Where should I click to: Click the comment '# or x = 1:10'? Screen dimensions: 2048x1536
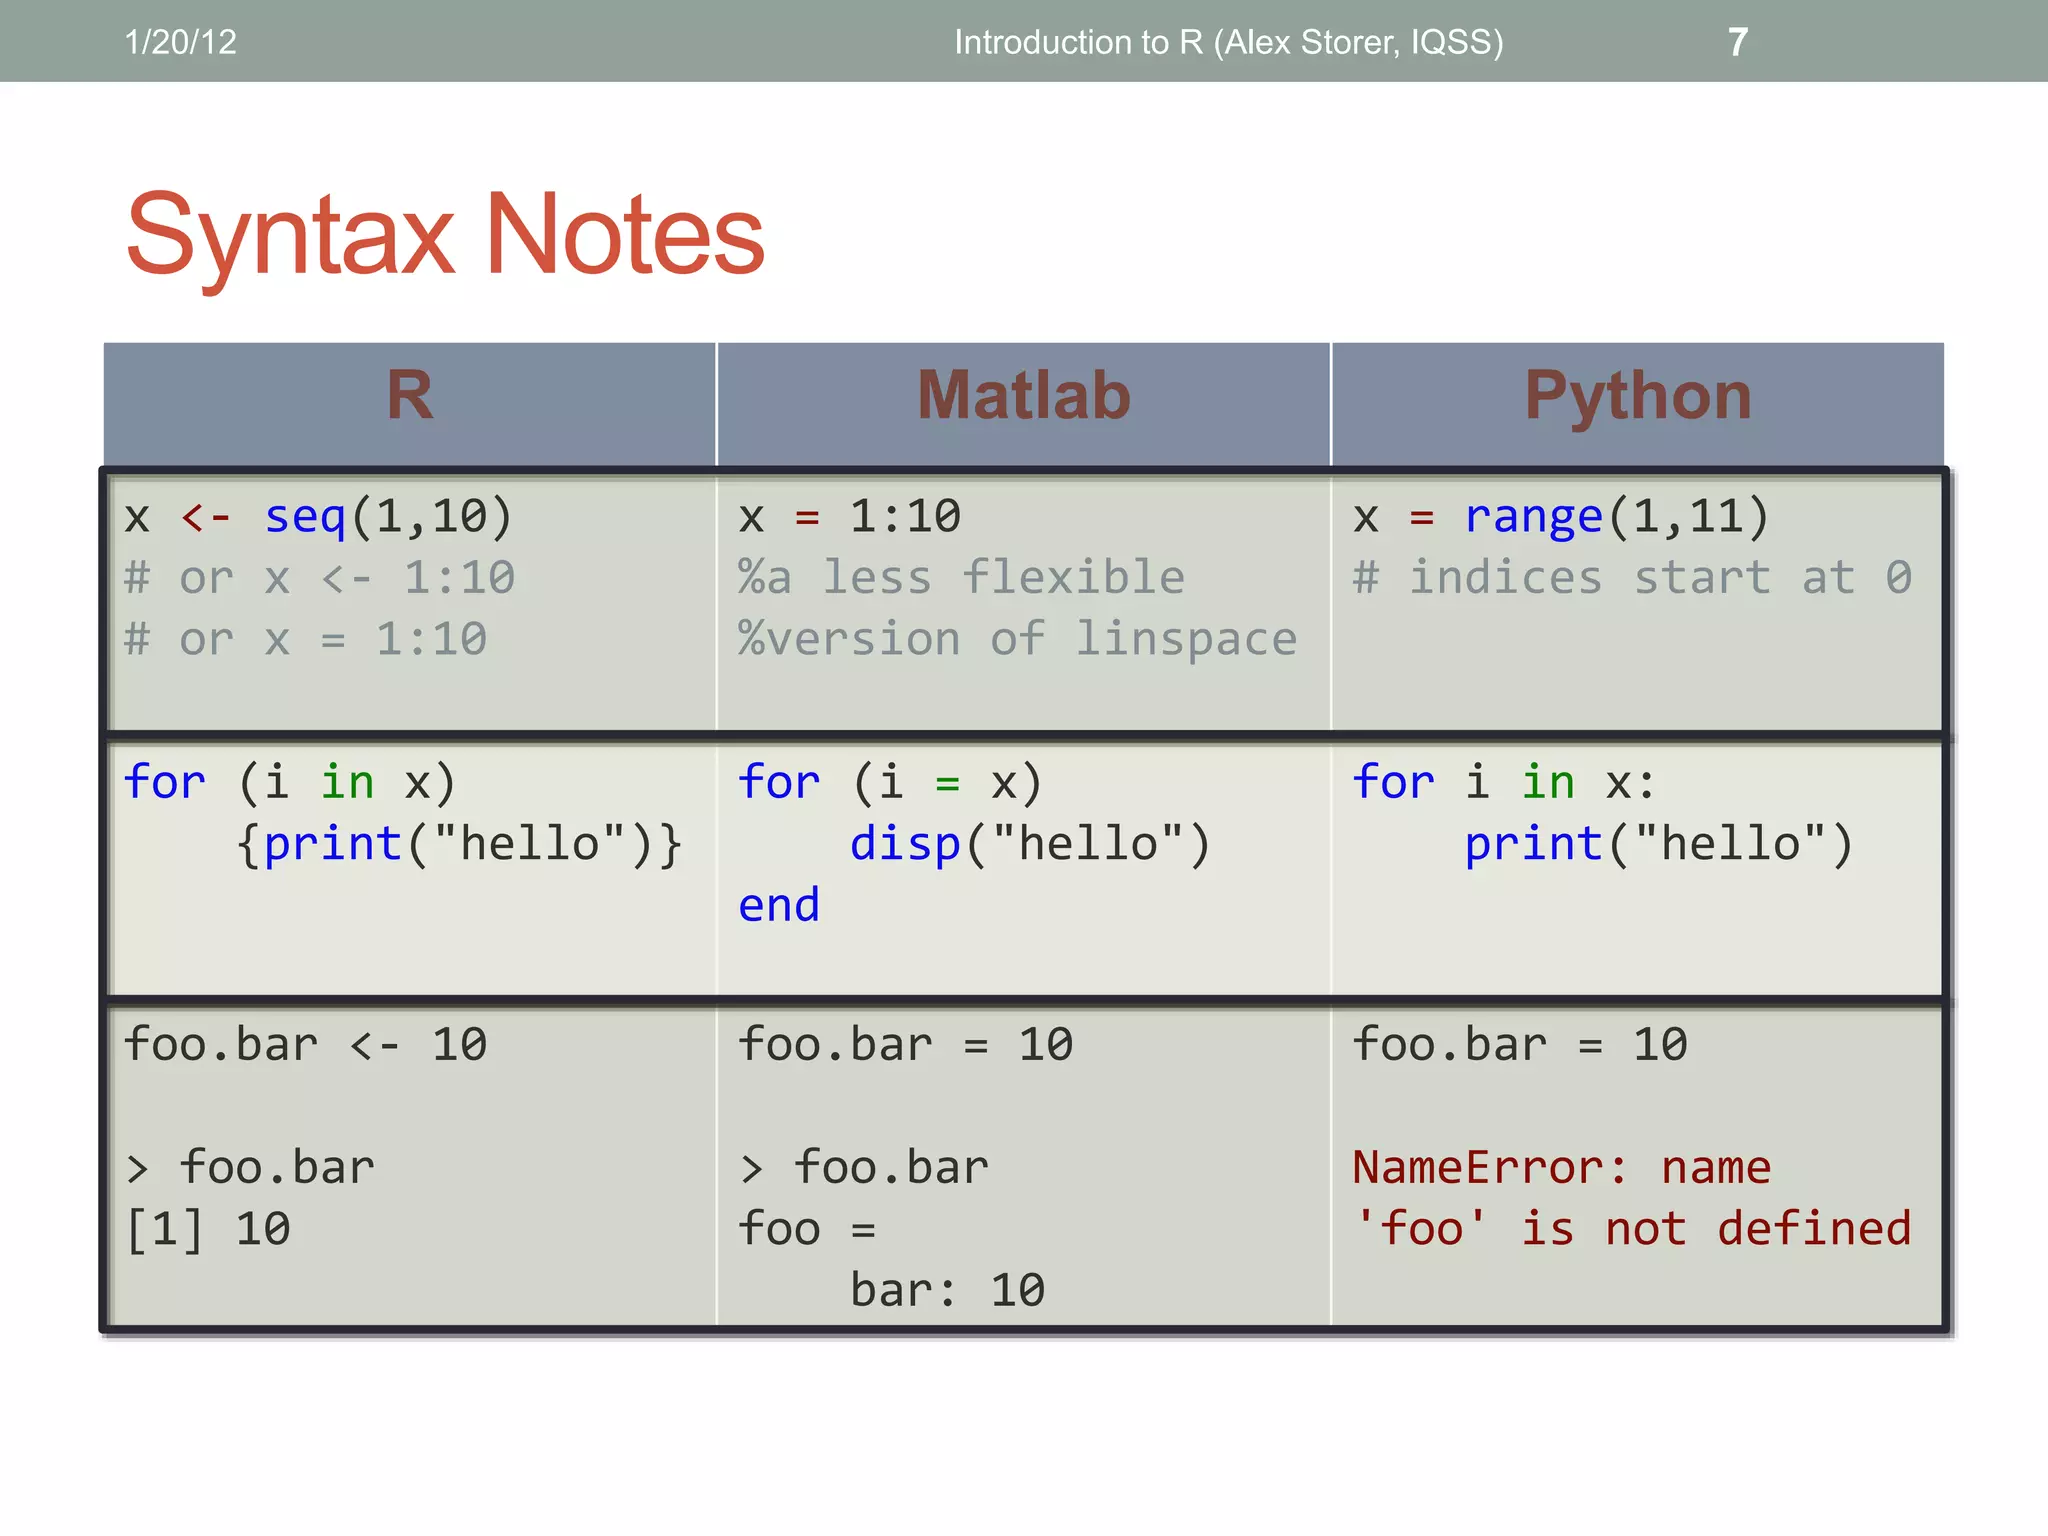[x=305, y=639]
